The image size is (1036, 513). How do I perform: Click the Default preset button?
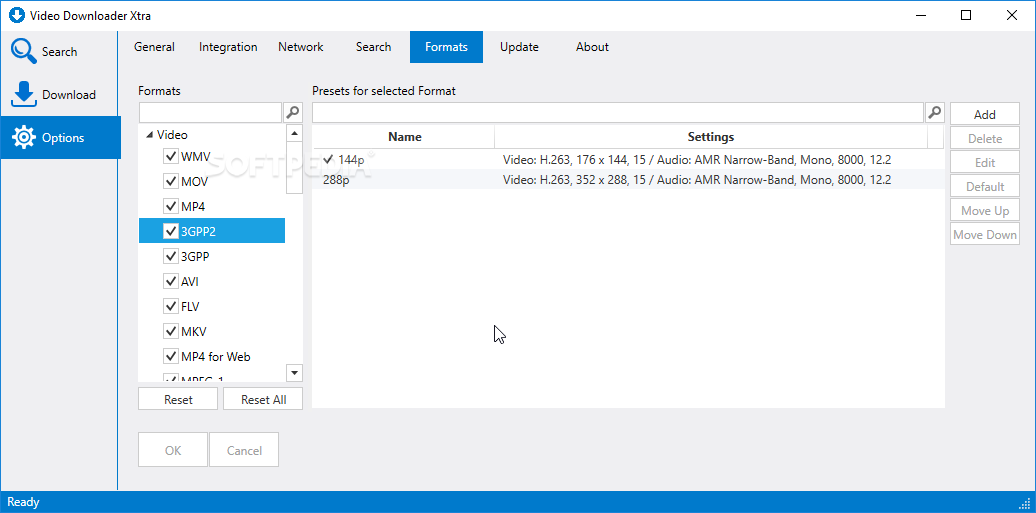[x=984, y=186]
